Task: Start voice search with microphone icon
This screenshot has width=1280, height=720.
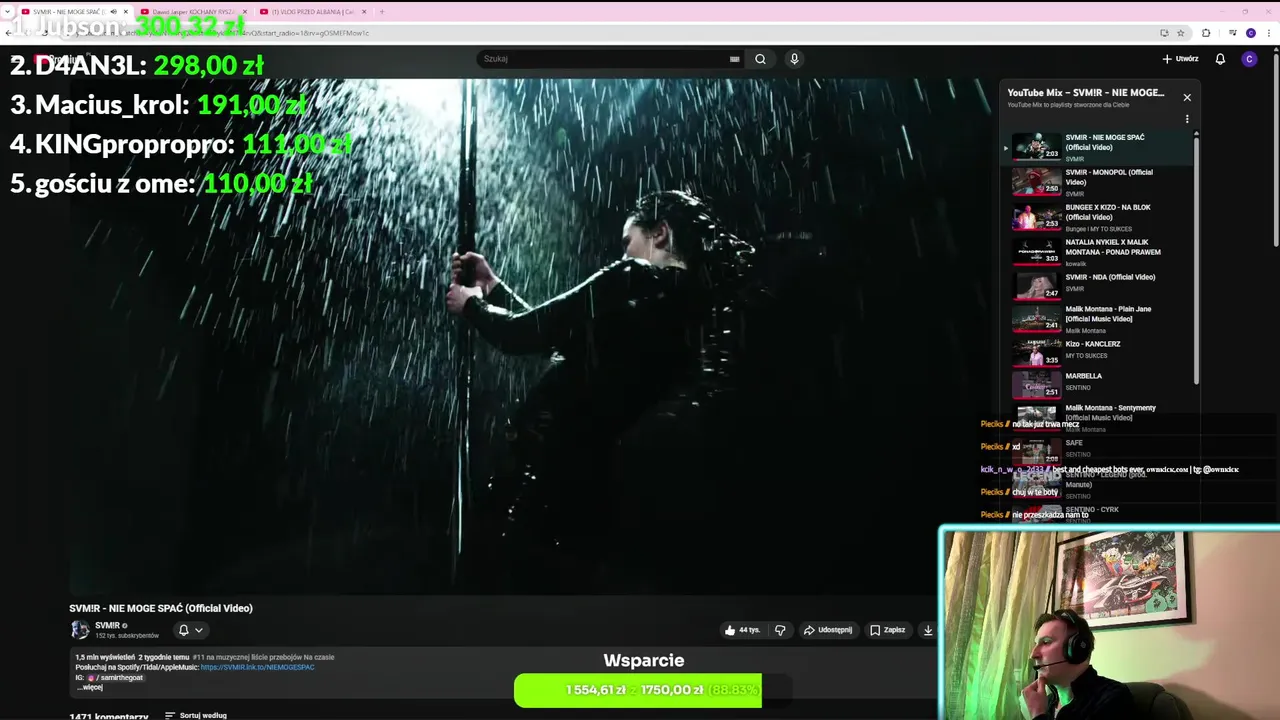Action: pyautogui.click(x=794, y=59)
